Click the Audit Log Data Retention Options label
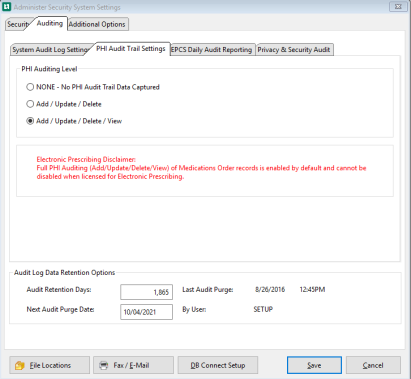This screenshot has width=411, height=379. [64, 273]
